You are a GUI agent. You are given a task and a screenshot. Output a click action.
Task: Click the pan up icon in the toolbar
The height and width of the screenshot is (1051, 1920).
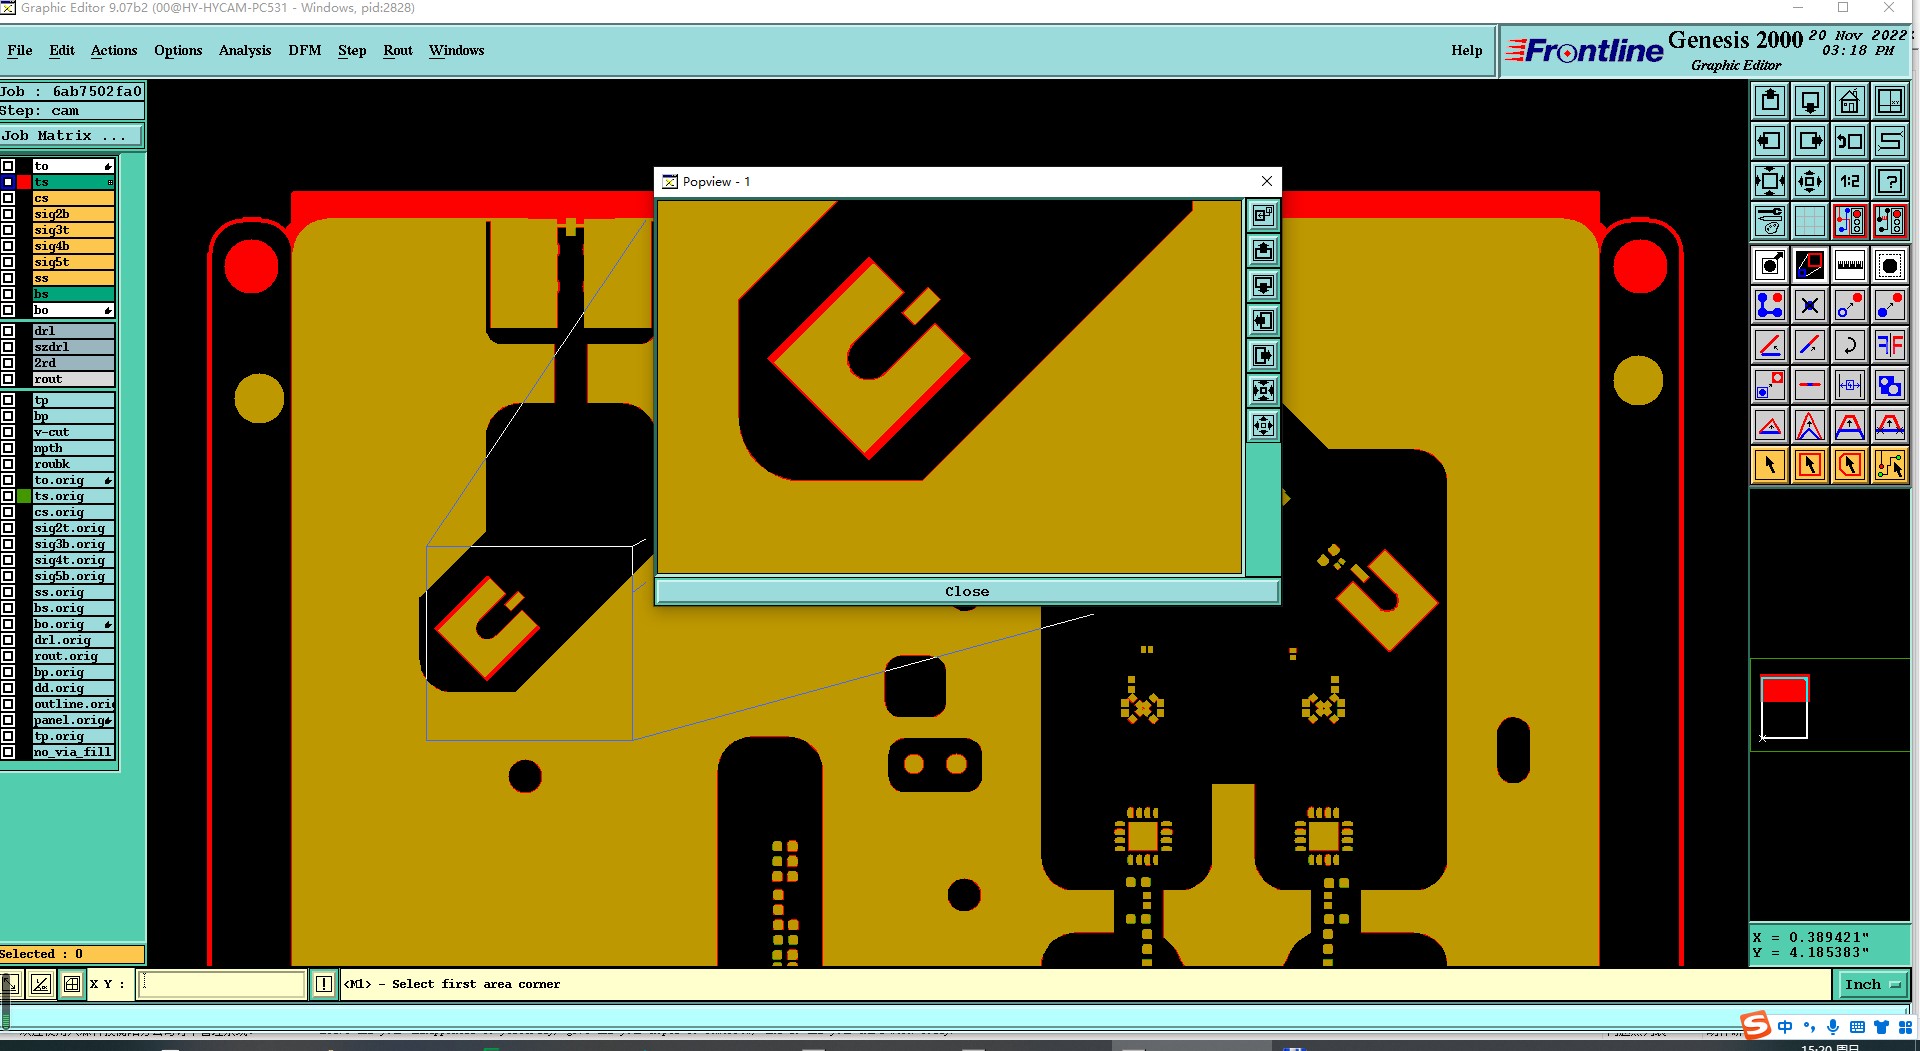coord(1770,101)
